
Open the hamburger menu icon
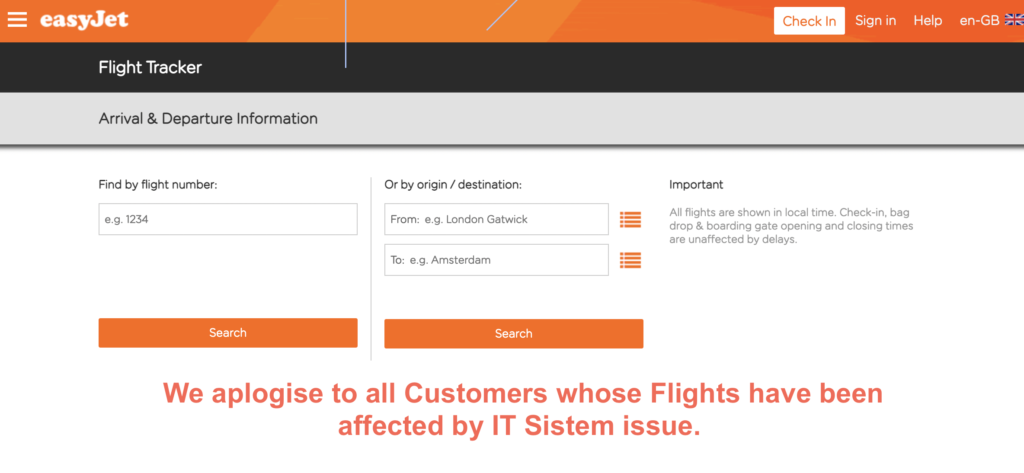[x=17, y=20]
